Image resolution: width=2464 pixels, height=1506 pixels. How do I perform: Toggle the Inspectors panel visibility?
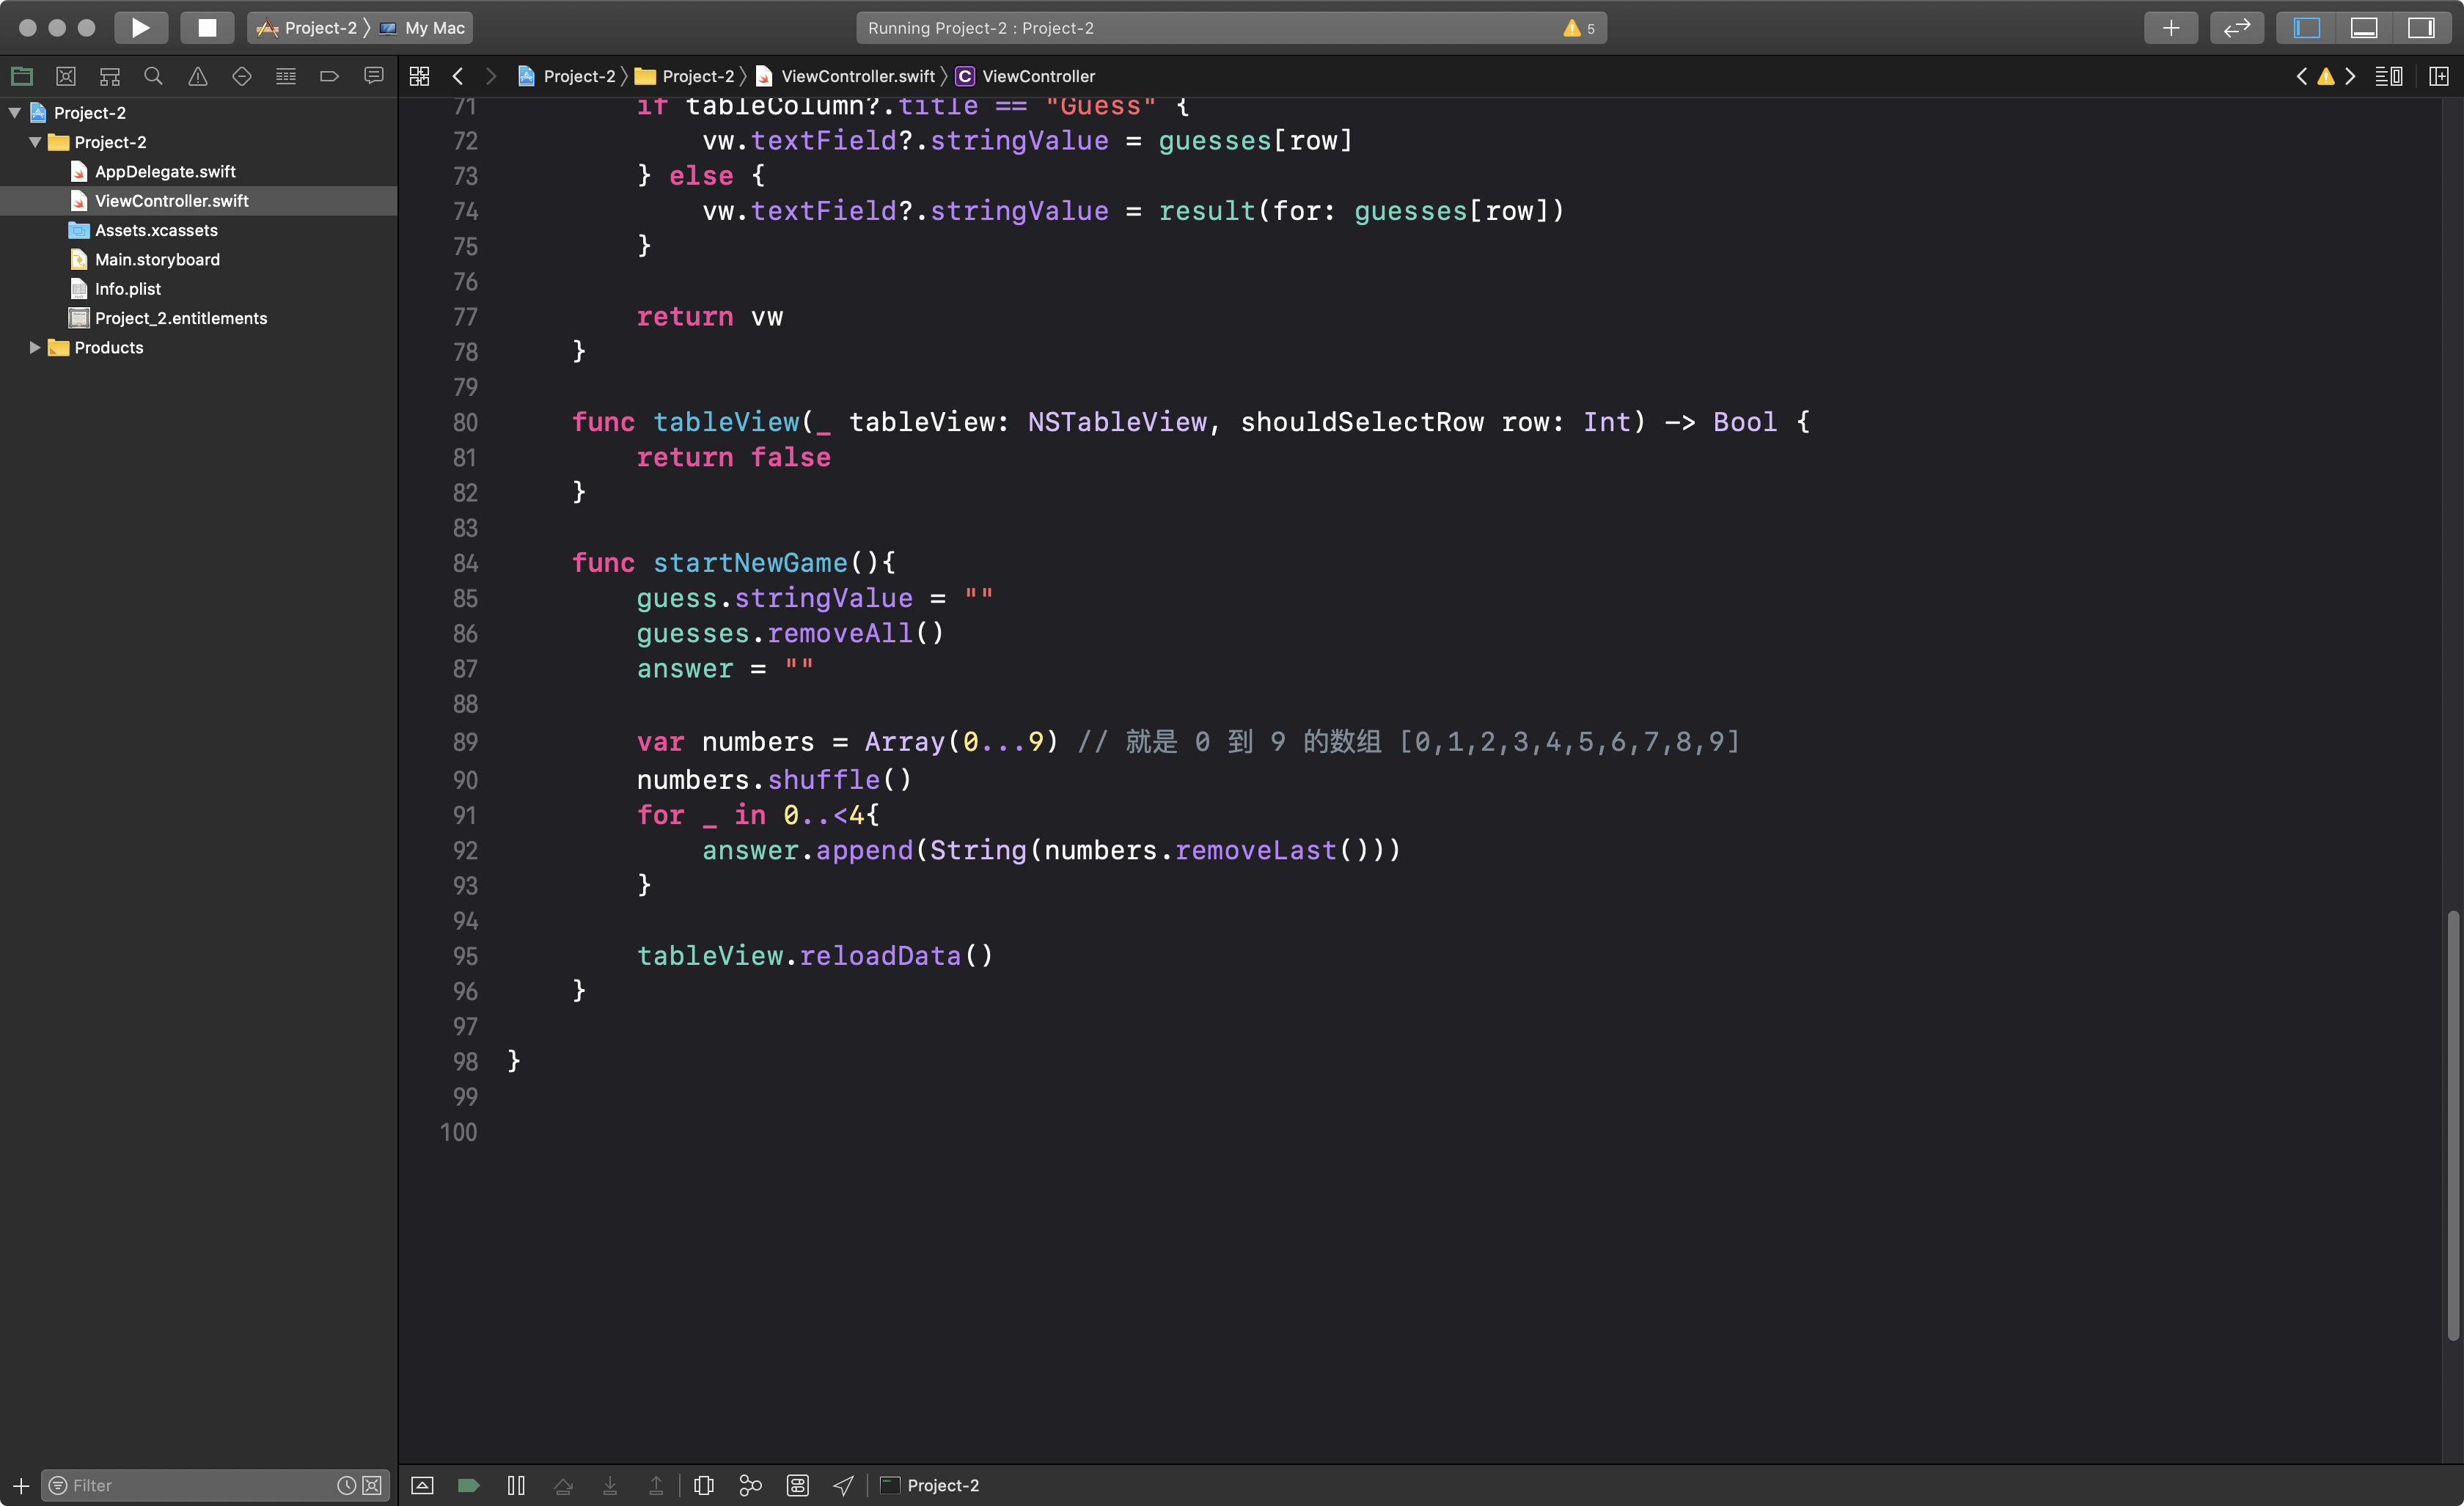point(2420,28)
